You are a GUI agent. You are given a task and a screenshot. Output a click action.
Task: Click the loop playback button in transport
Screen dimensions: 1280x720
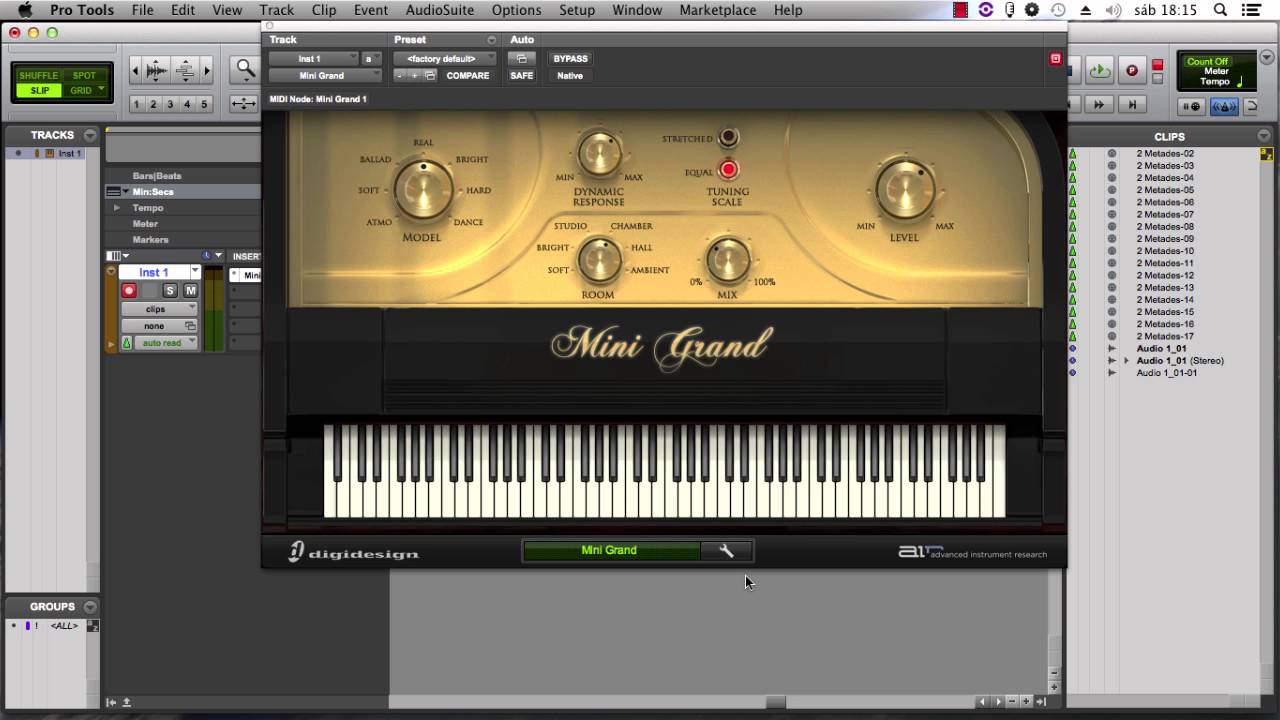[x=1099, y=70]
